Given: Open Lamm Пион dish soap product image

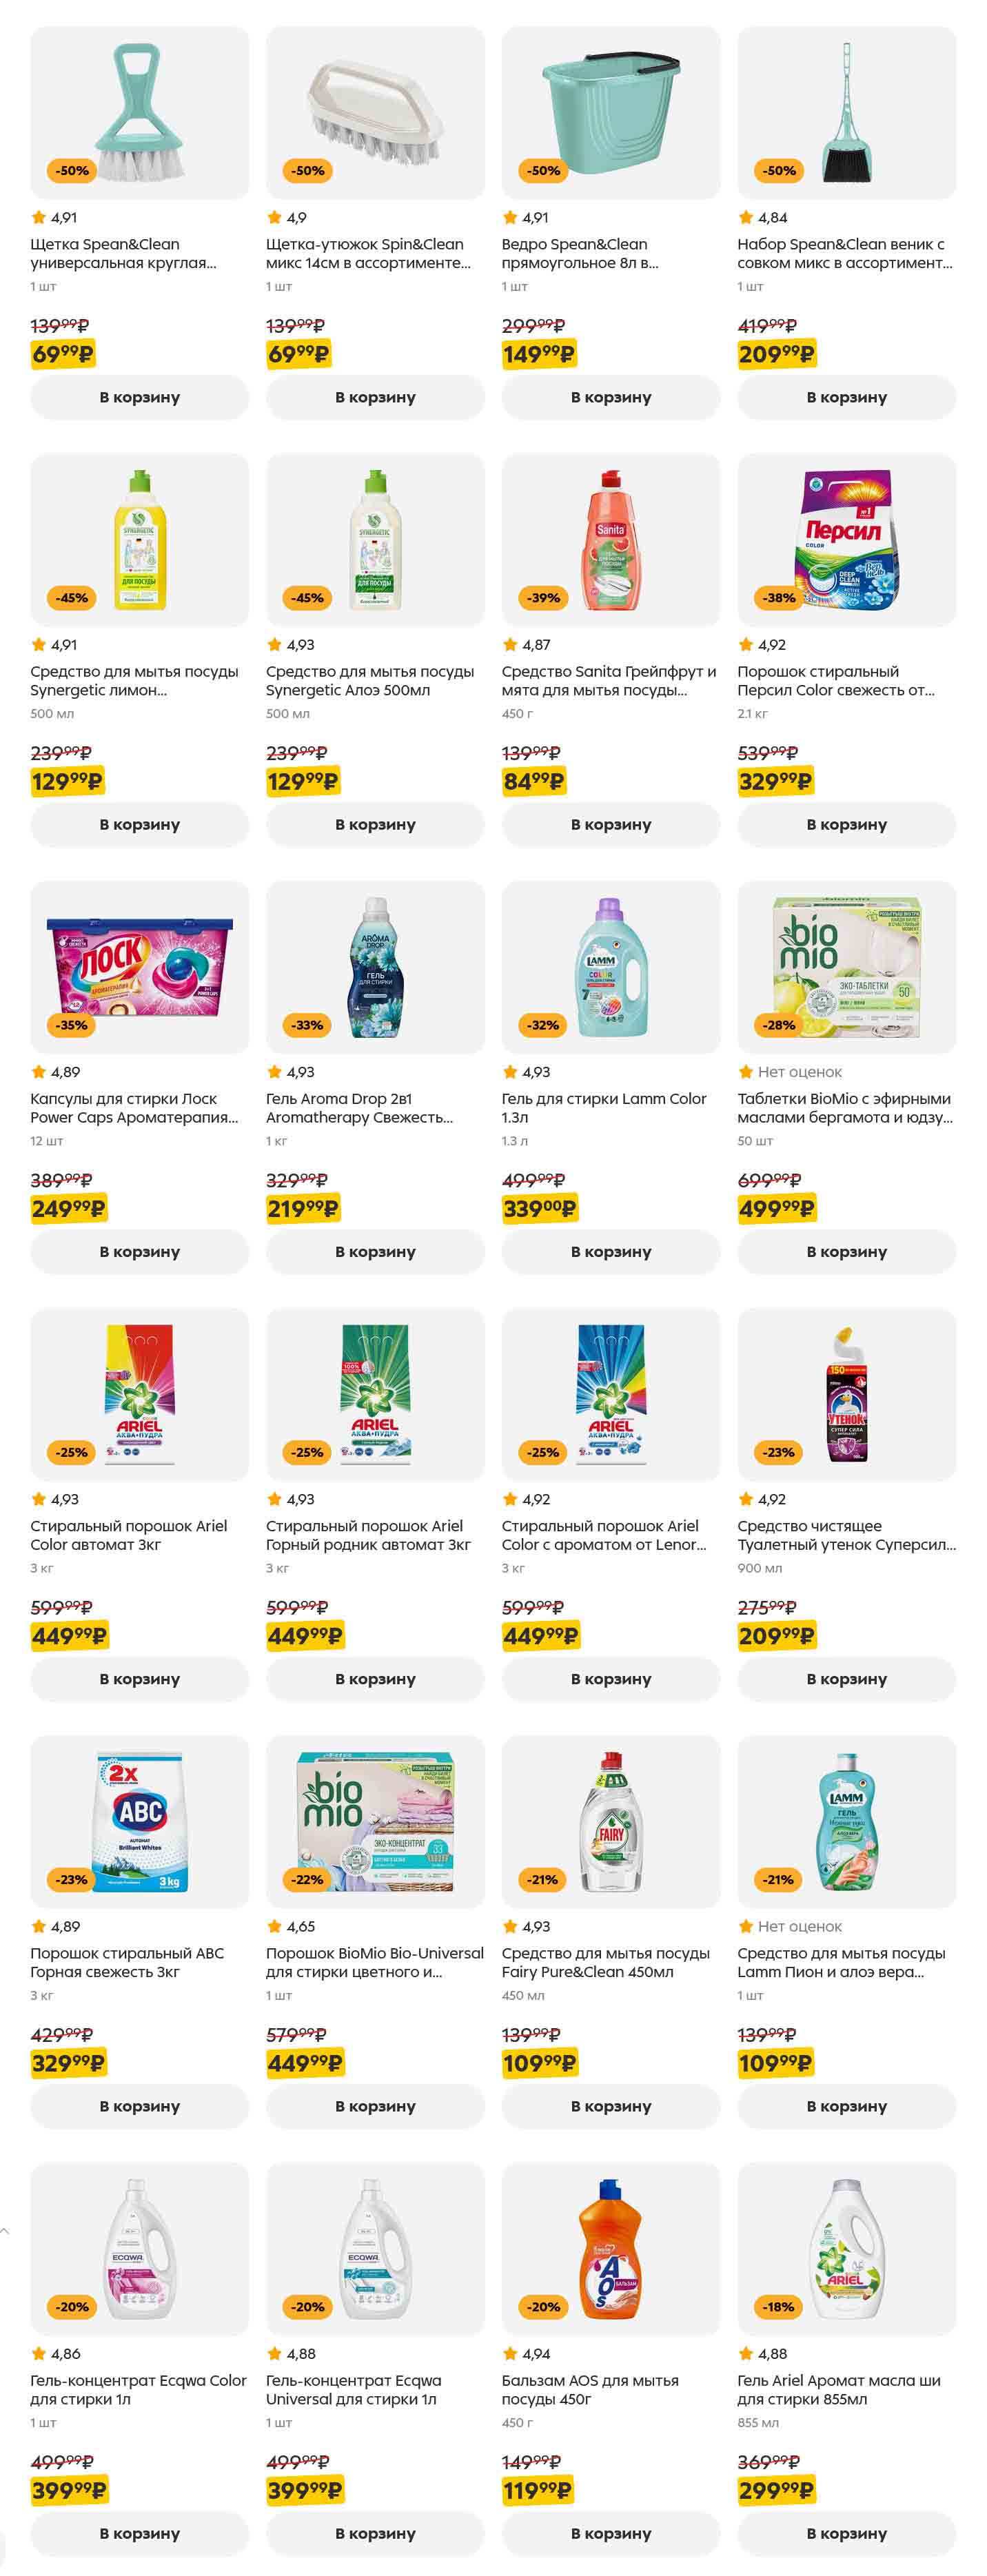Looking at the screenshot, I should tap(846, 1821).
